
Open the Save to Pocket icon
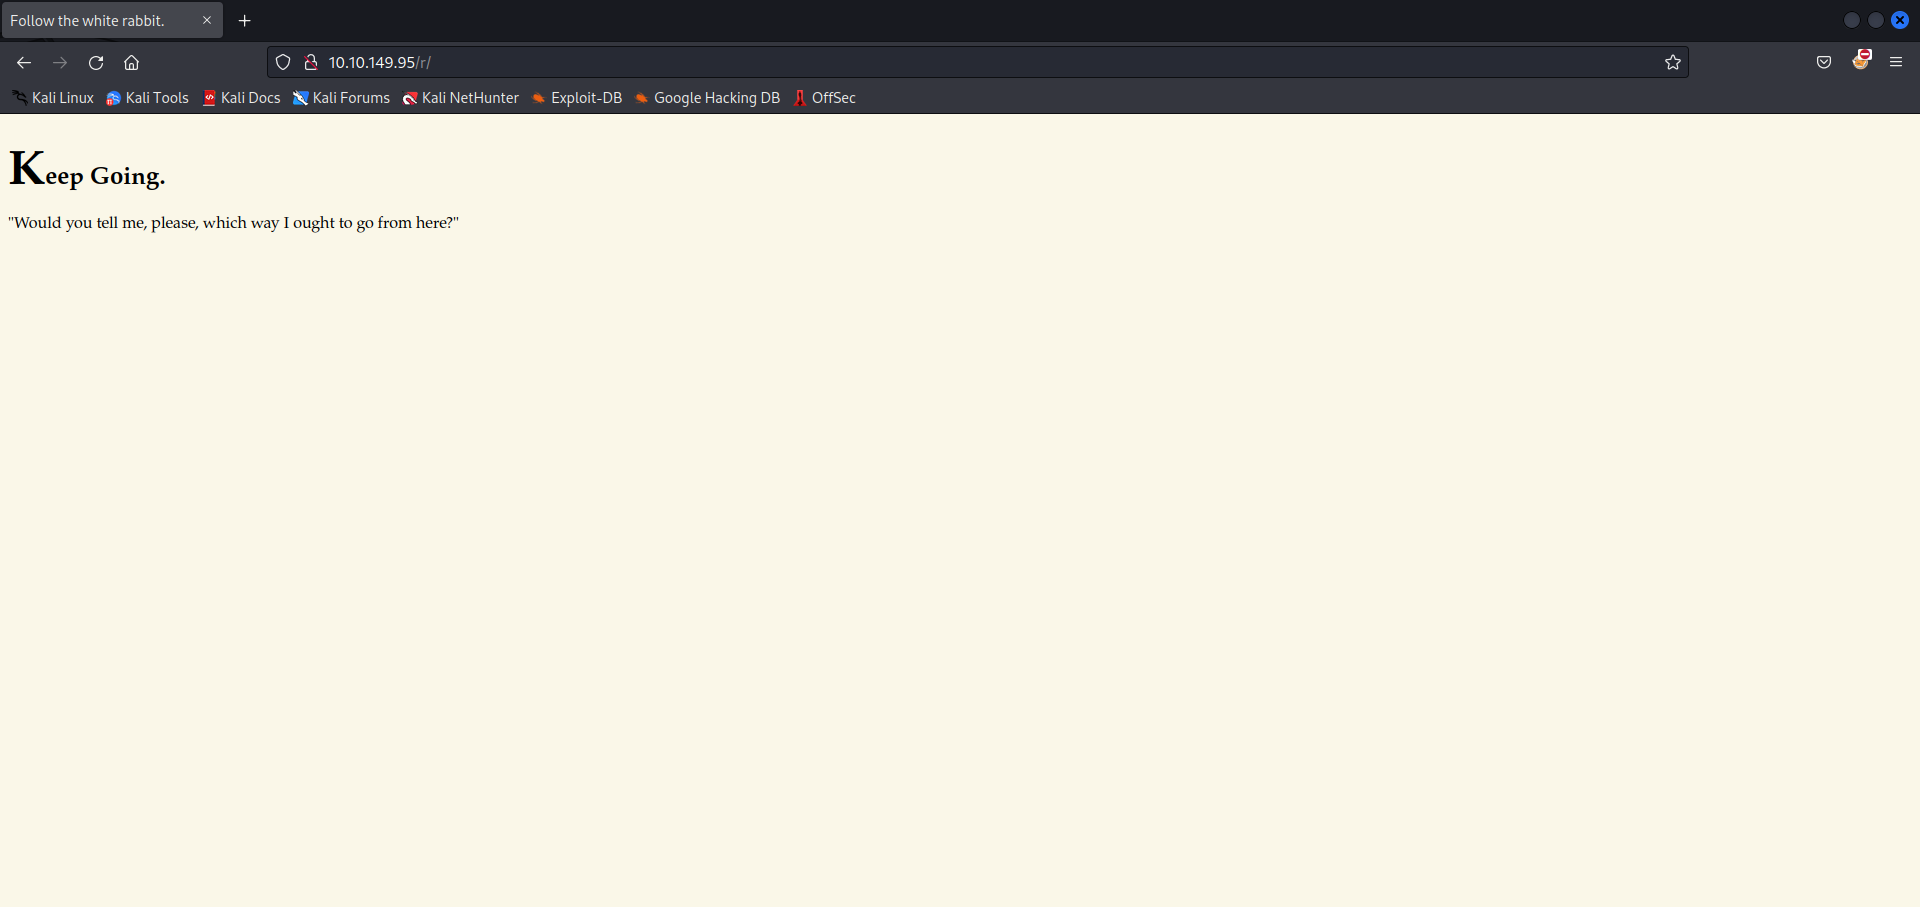(1824, 62)
